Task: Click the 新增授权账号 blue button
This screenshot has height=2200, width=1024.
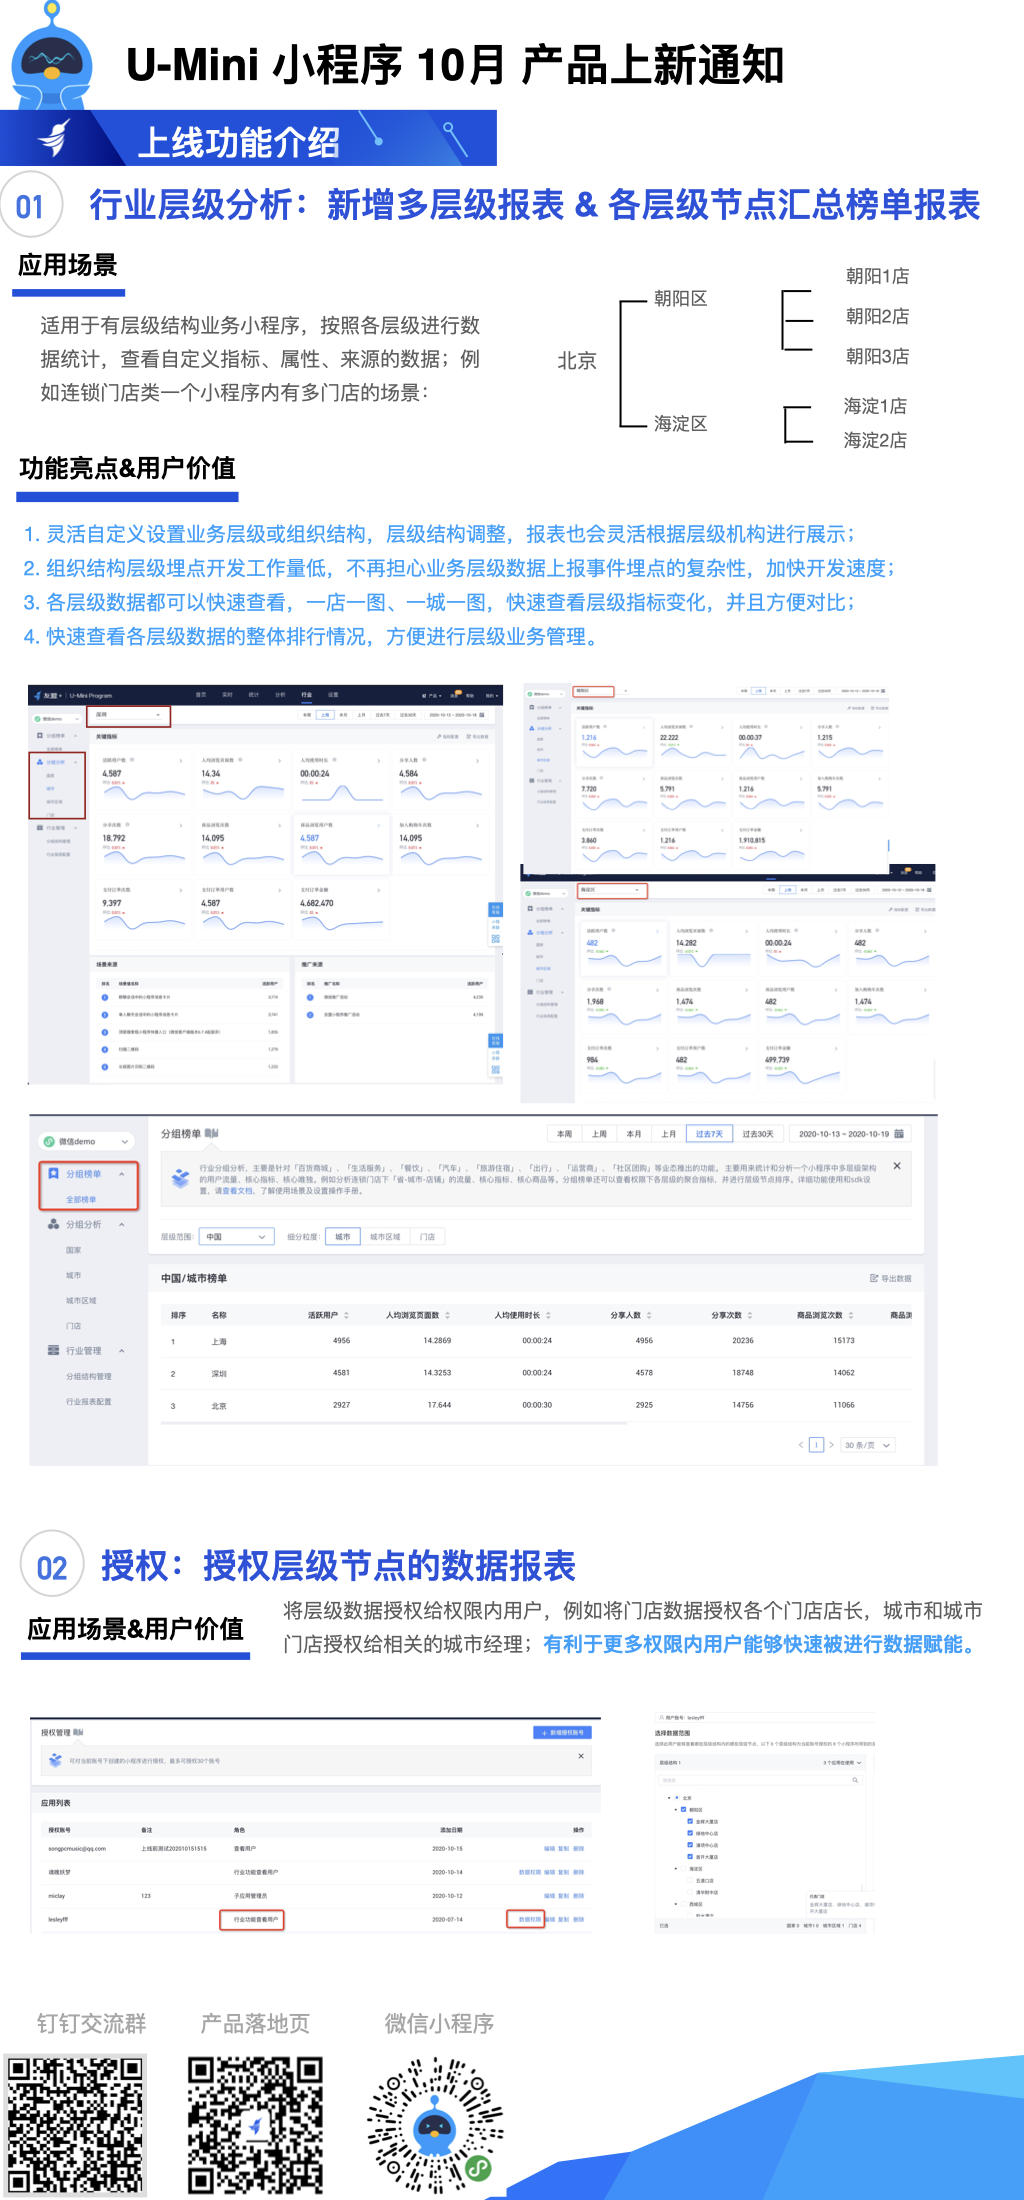Action: click(564, 1732)
